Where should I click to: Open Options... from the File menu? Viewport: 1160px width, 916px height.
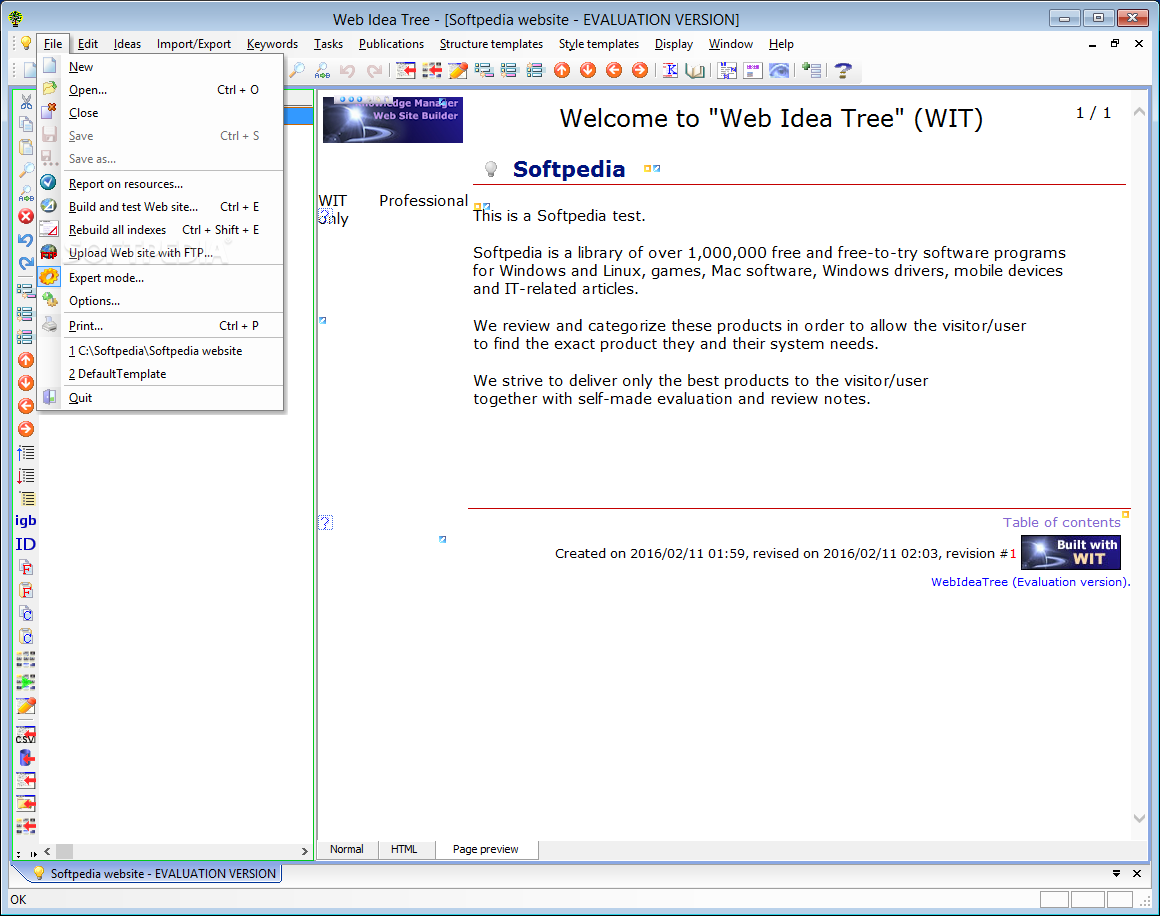tap(161, 300)
